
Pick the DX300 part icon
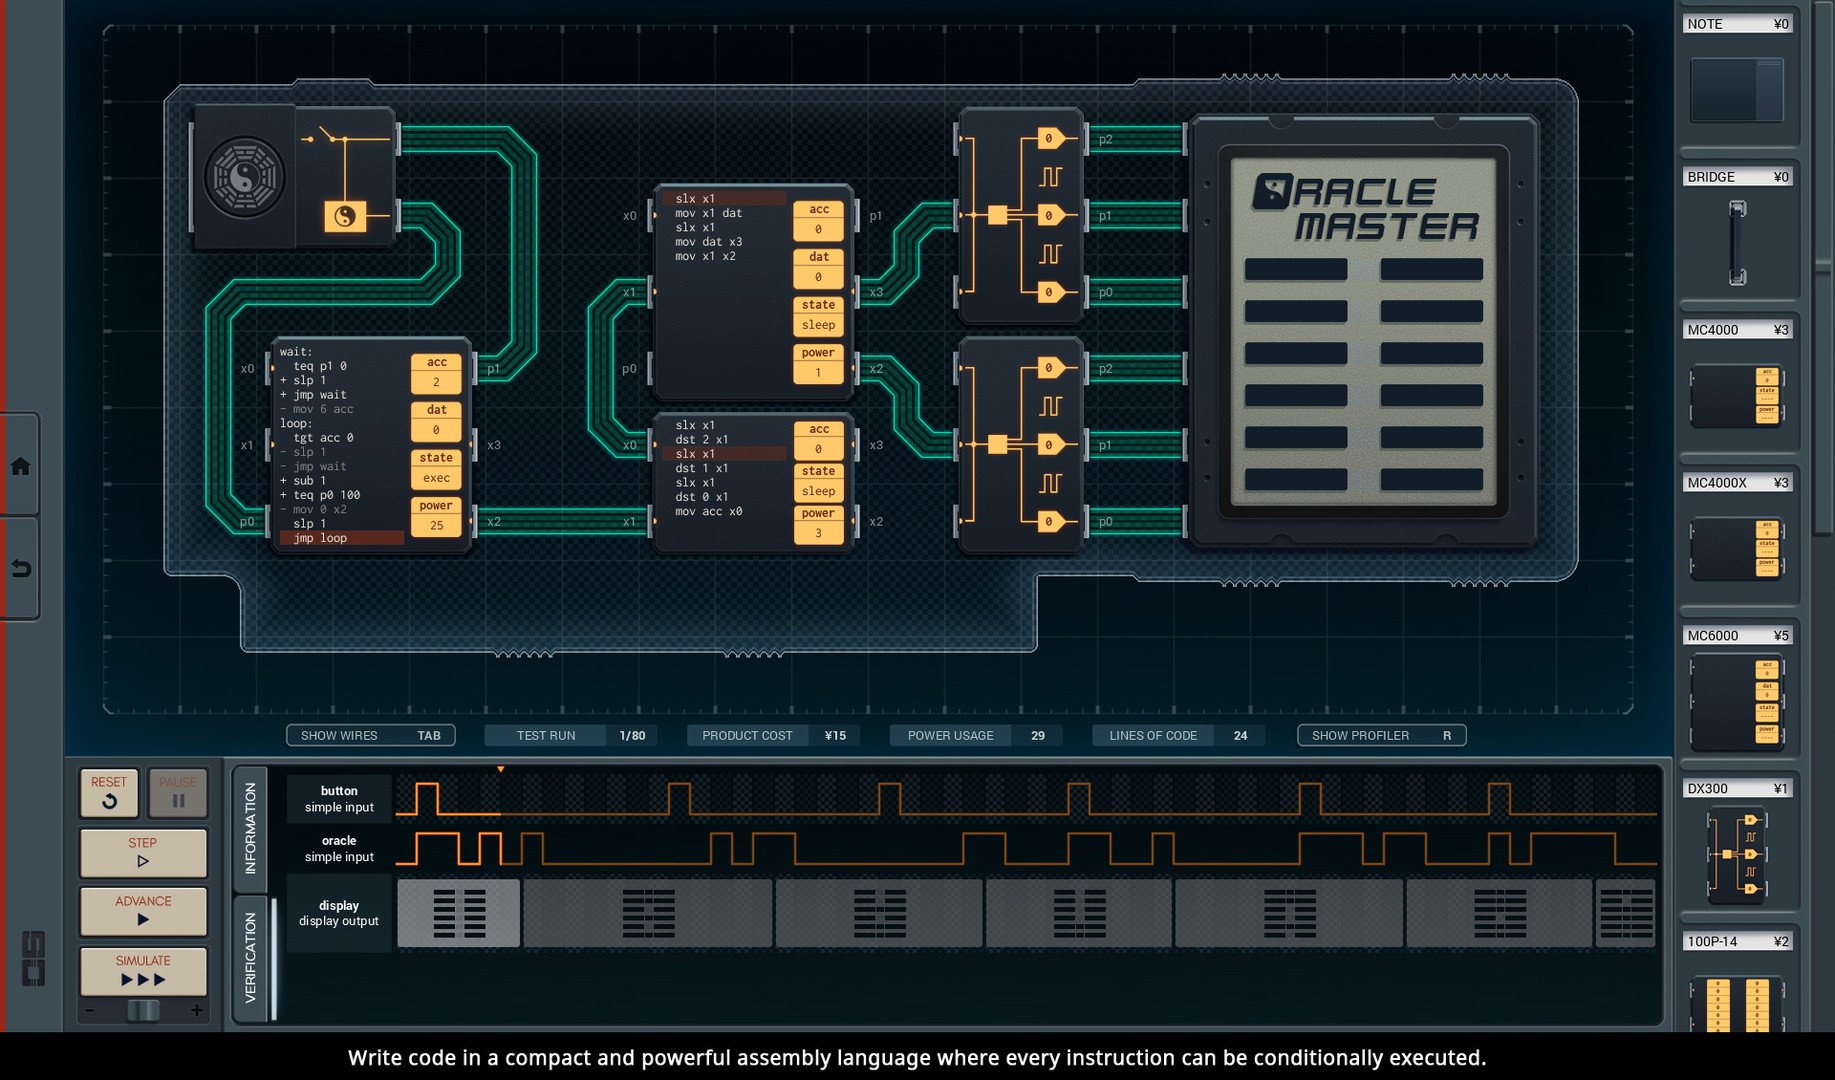(1737, 855)
